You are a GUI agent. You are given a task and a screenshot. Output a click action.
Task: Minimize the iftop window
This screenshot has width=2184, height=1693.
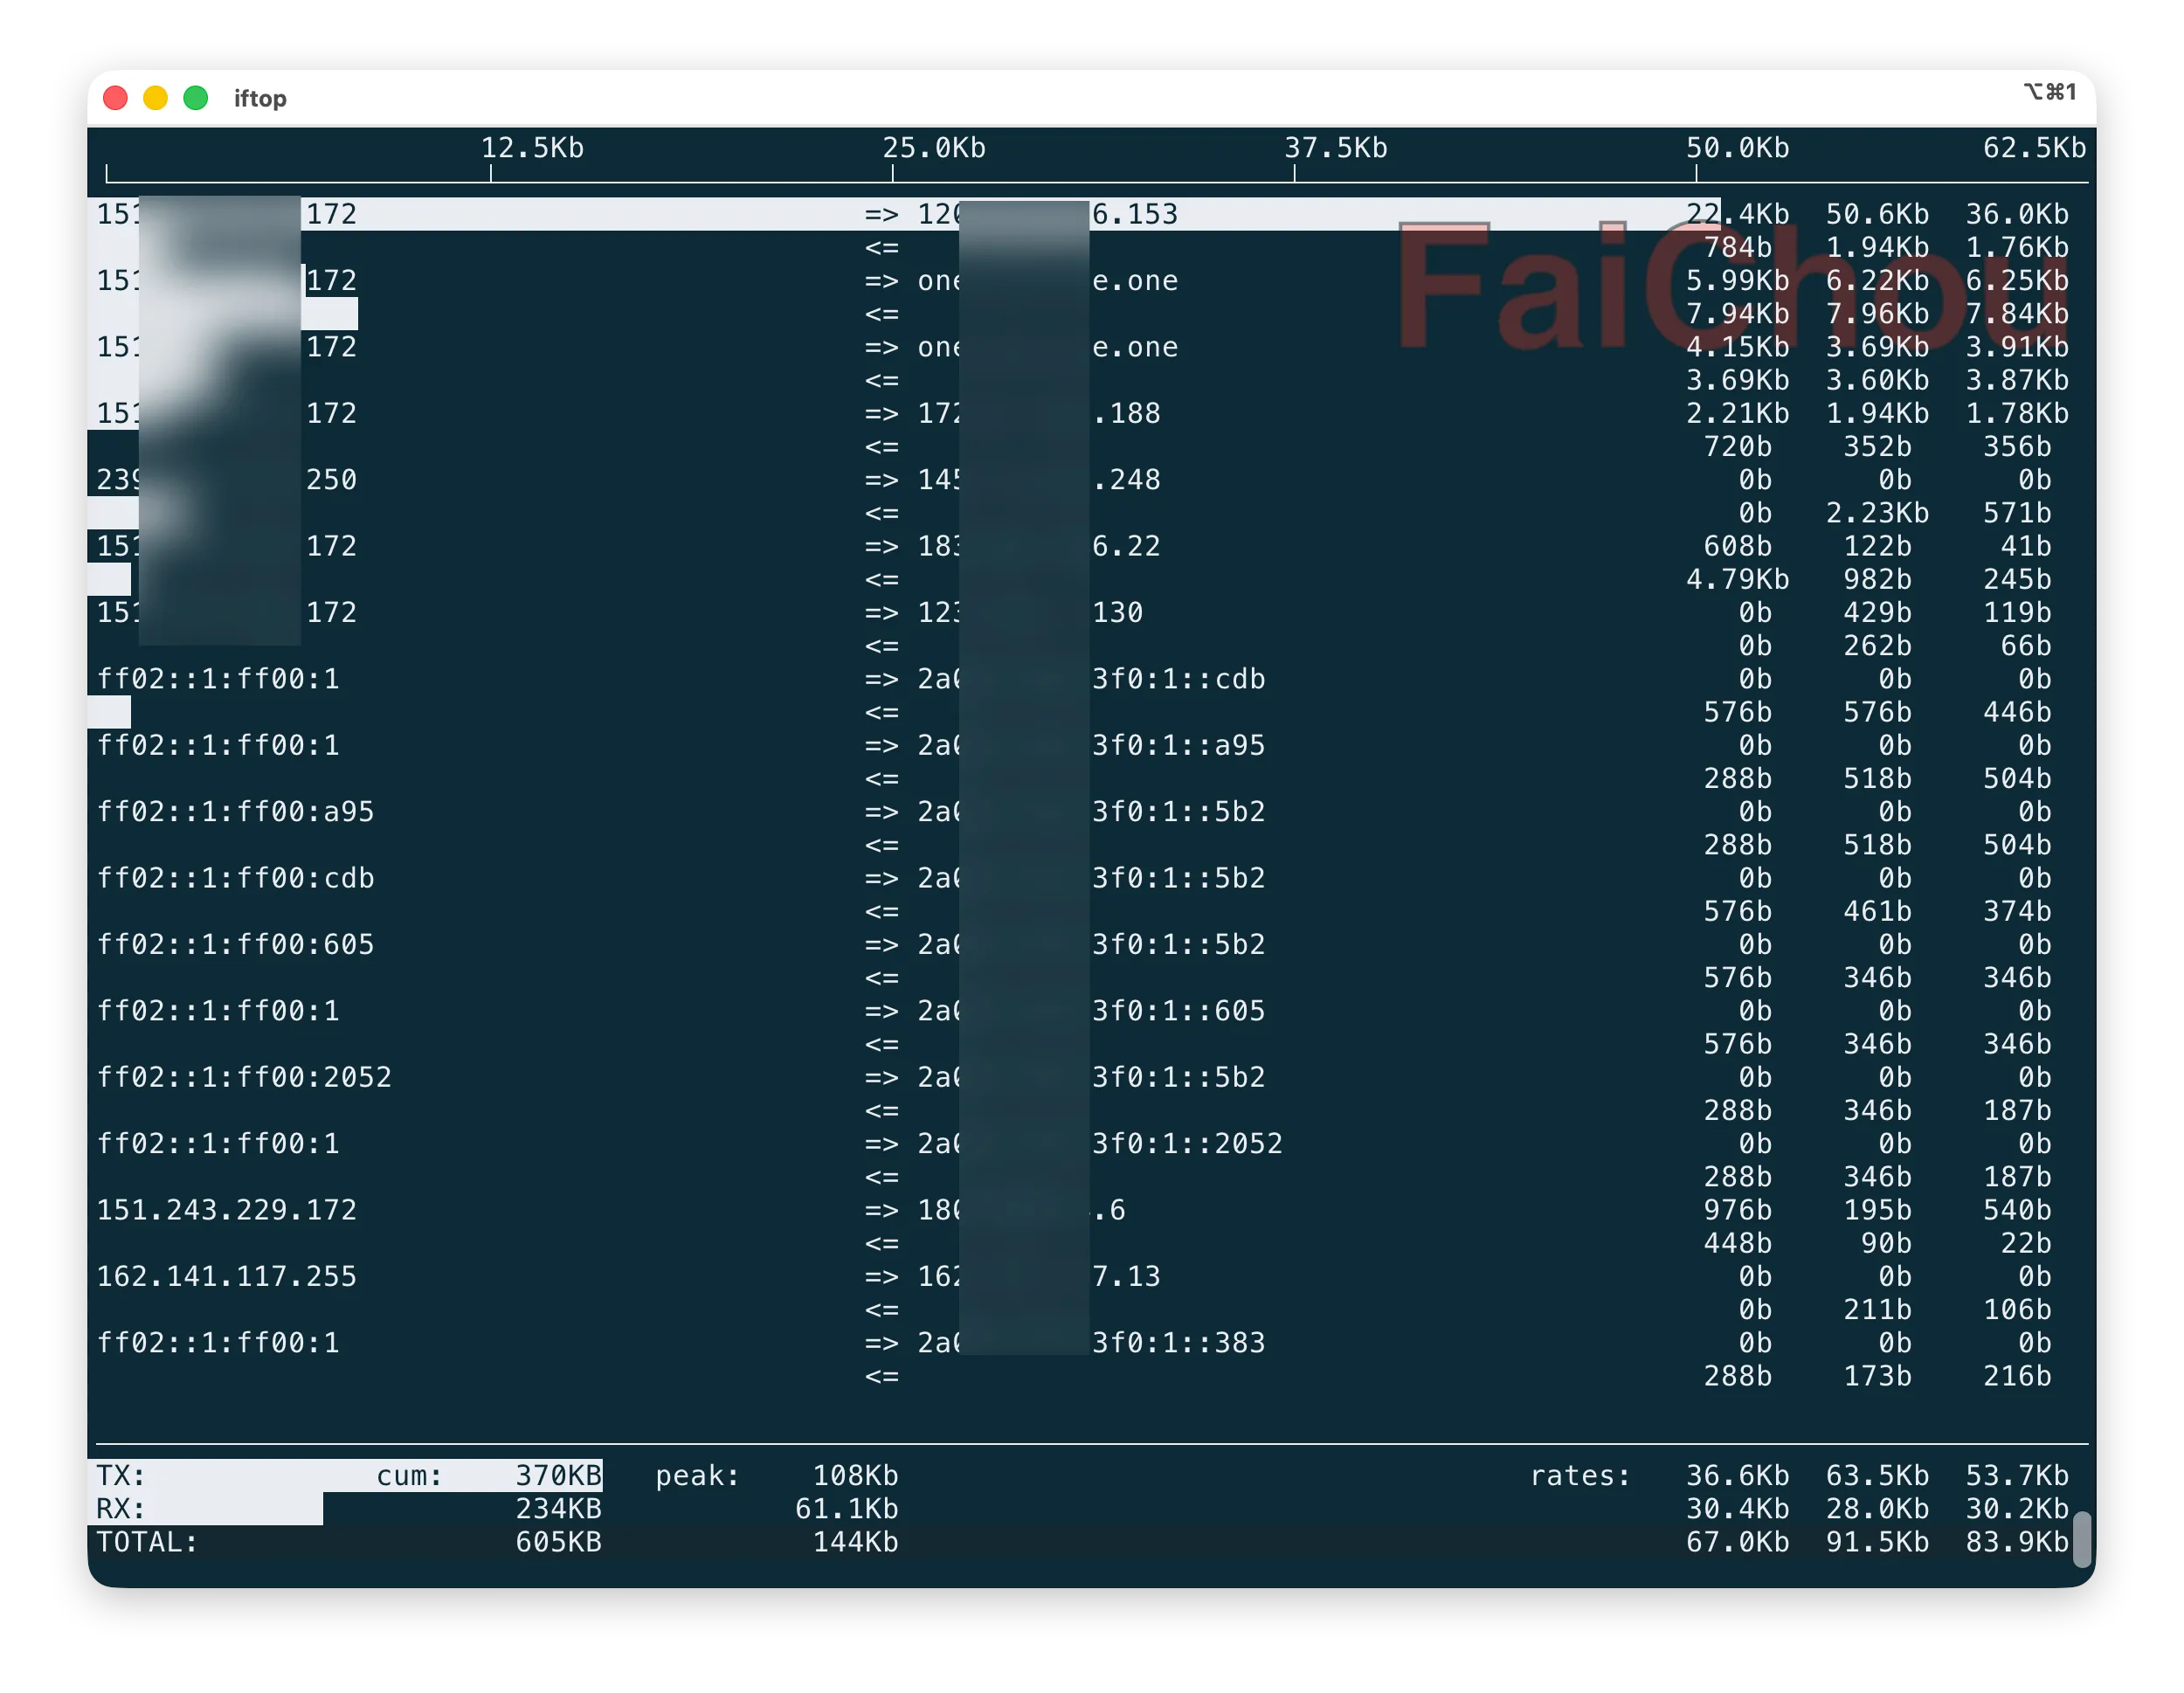[156, 97]
